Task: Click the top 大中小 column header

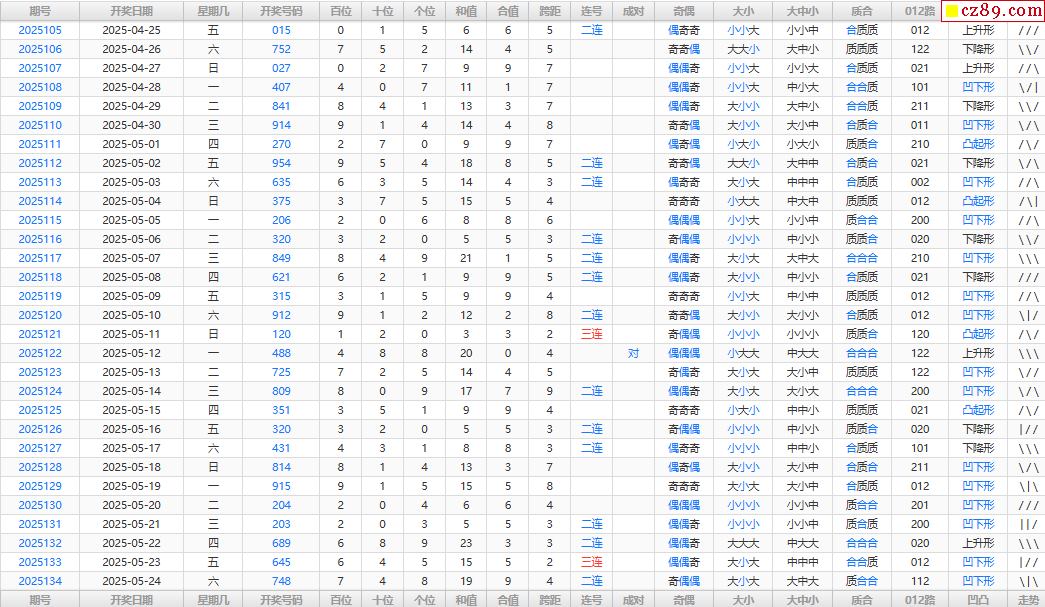Action: click(802, 11)
